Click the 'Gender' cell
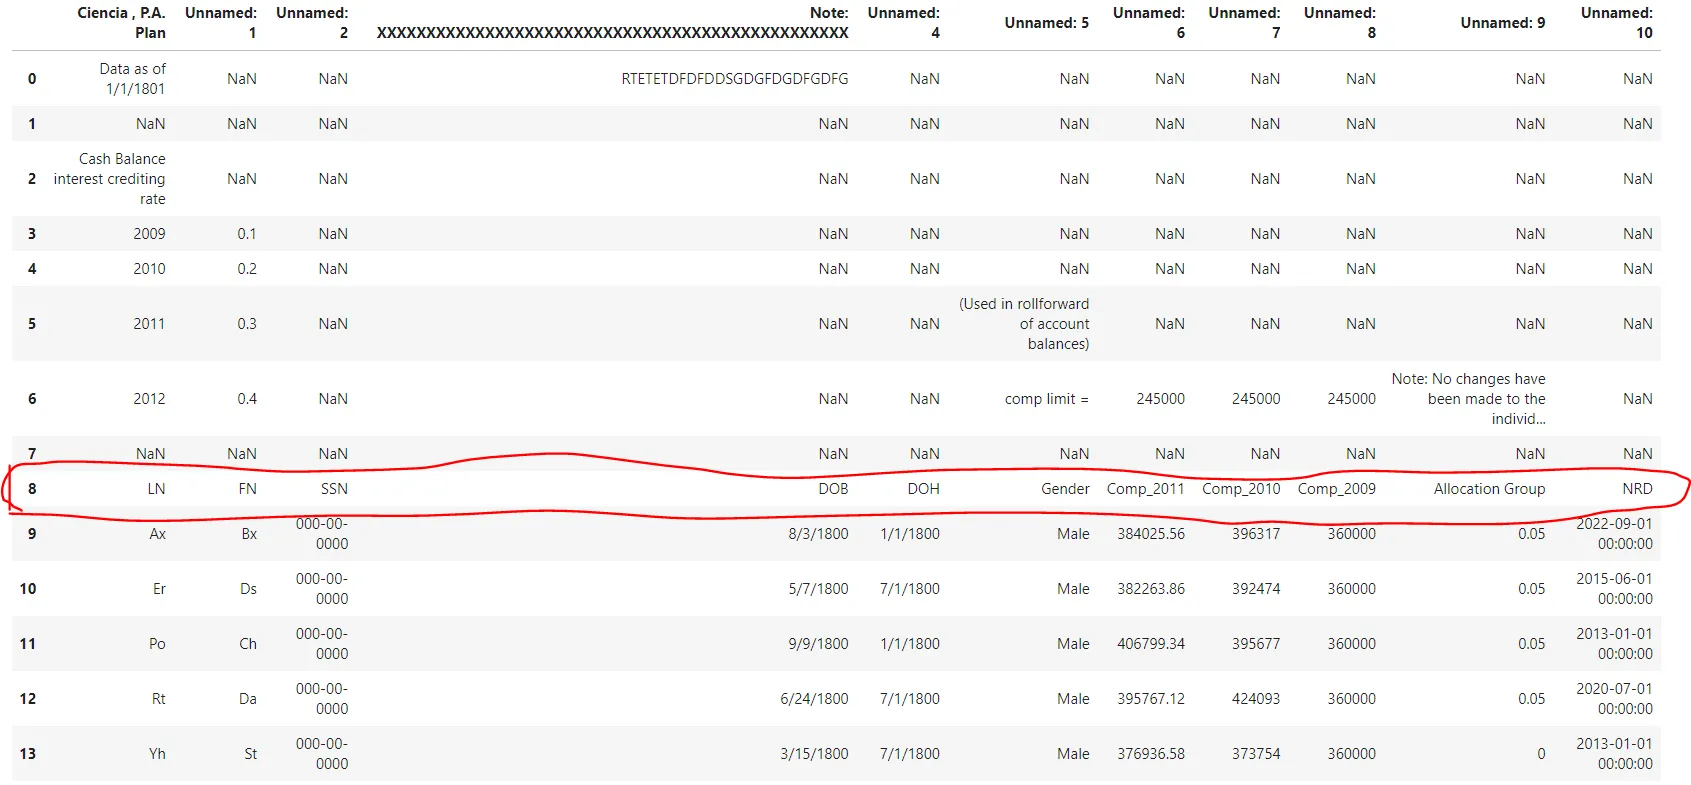This screenshot has height=785, width=1691. (x=1065, y=489)
